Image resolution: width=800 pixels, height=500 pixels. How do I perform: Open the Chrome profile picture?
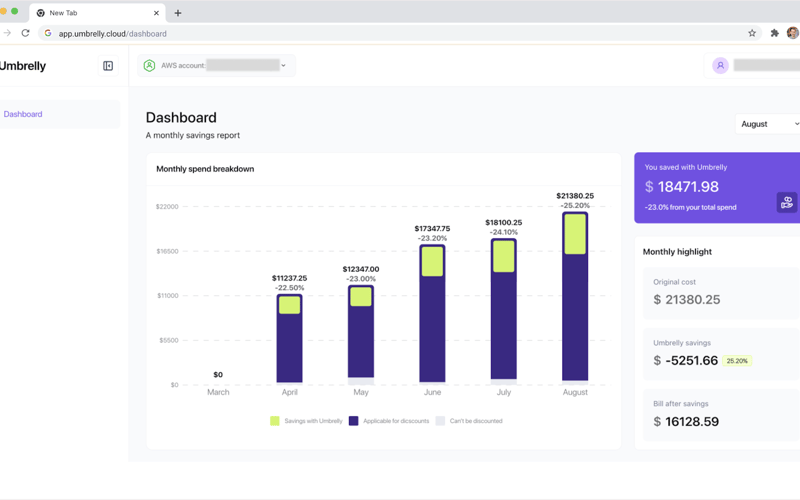[792, 33]
